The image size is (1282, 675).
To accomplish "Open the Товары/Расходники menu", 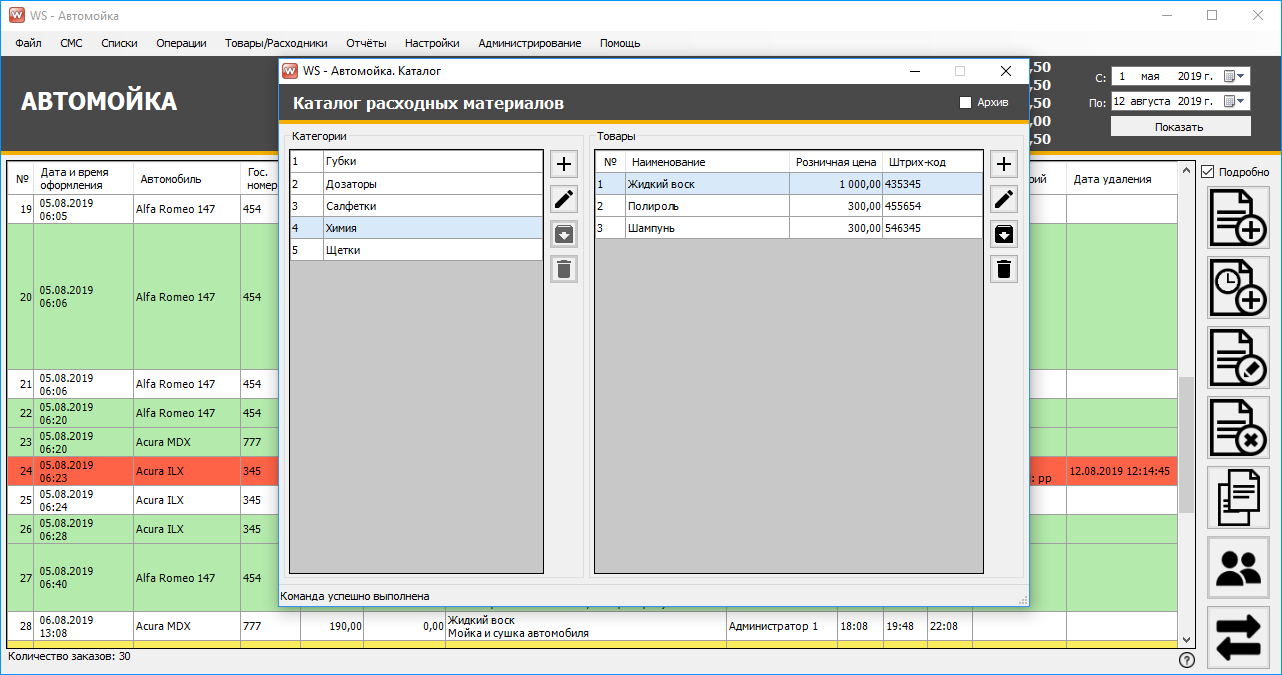I will click(x=276, y=43).
